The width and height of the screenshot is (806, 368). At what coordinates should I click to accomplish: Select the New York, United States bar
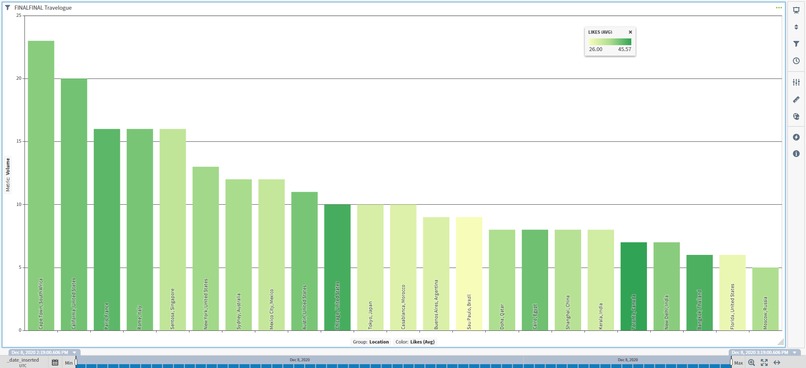point(206,249)
